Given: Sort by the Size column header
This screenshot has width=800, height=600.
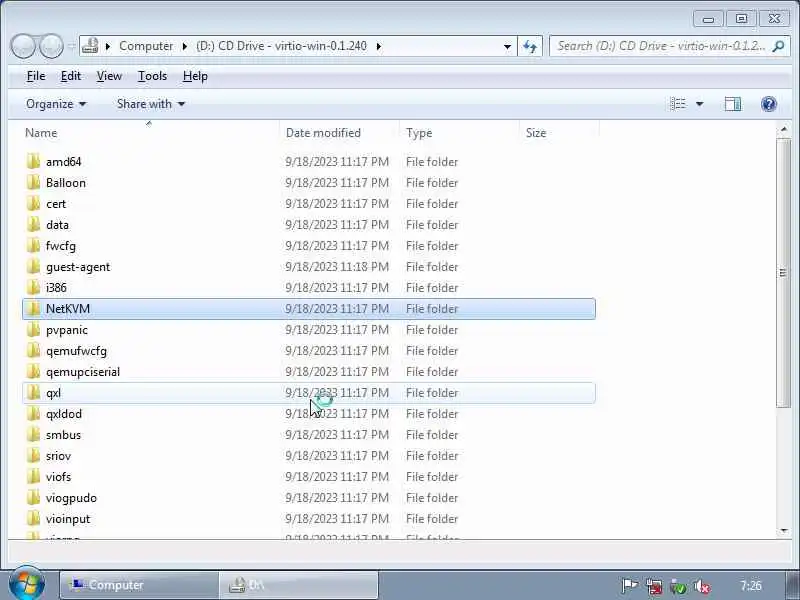Looking at the screenshot, I should pos(559,133).
